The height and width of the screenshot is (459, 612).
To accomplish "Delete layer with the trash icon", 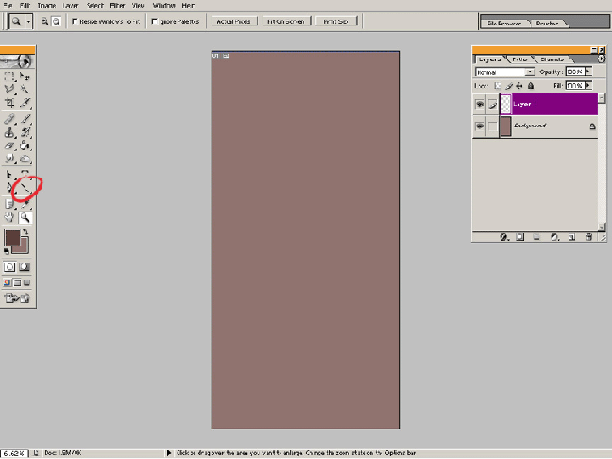I will click(589, 237).
